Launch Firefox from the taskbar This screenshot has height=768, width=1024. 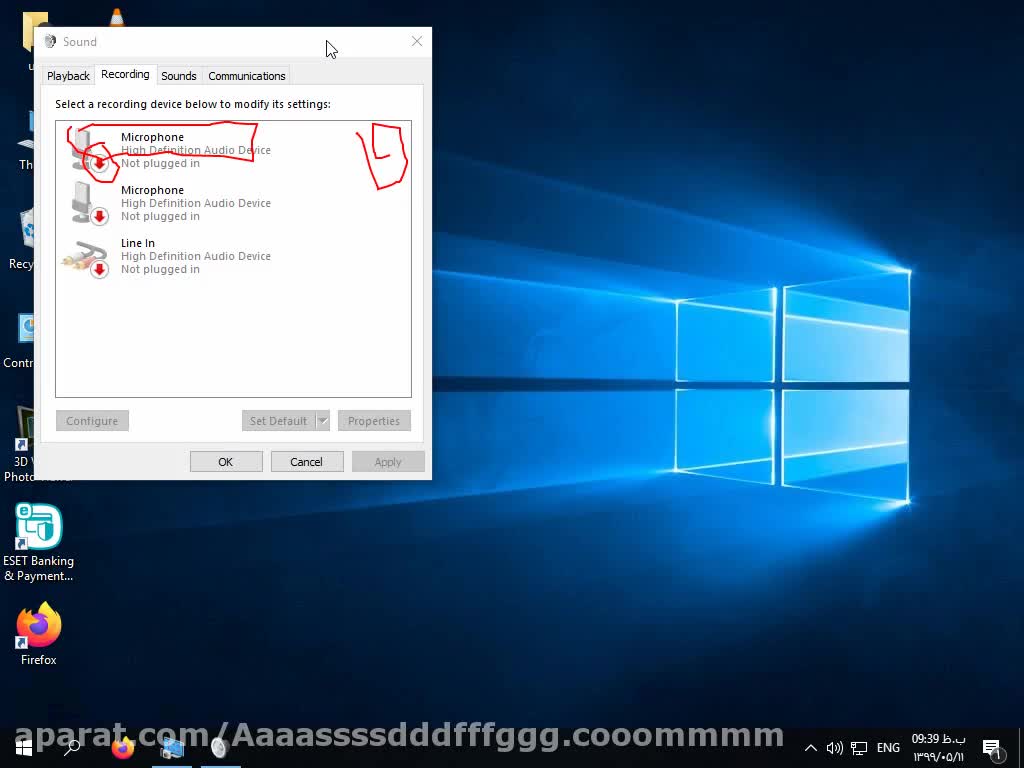123,747
